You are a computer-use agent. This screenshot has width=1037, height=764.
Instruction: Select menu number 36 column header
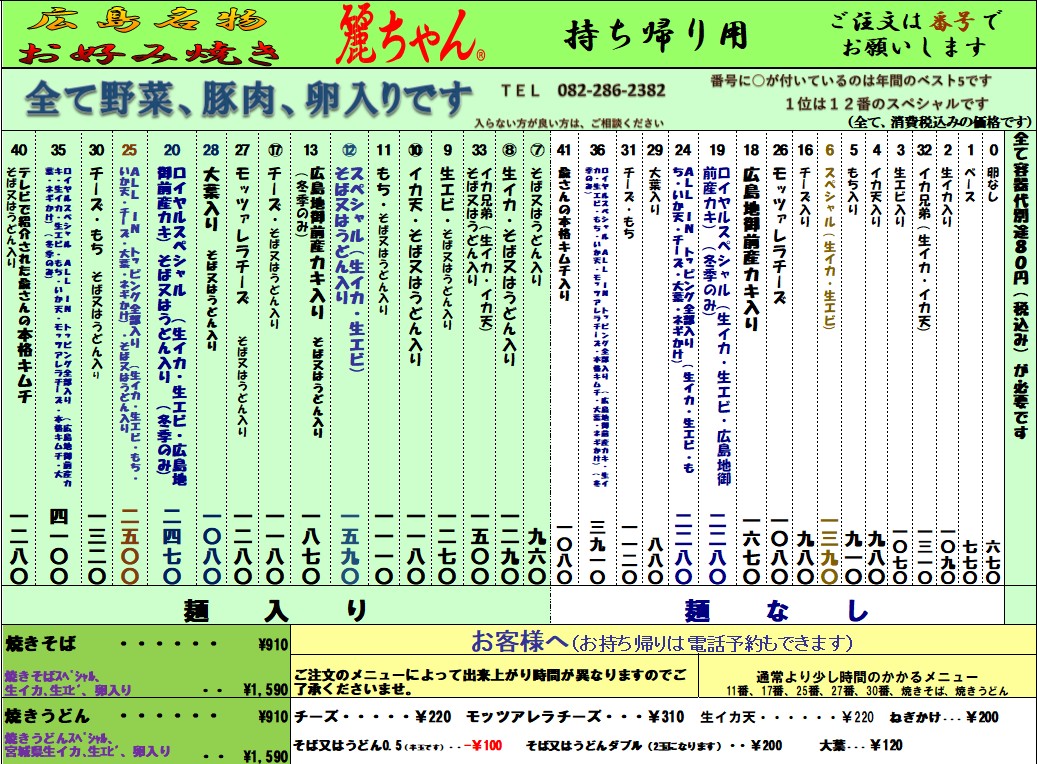pos(597,150)
